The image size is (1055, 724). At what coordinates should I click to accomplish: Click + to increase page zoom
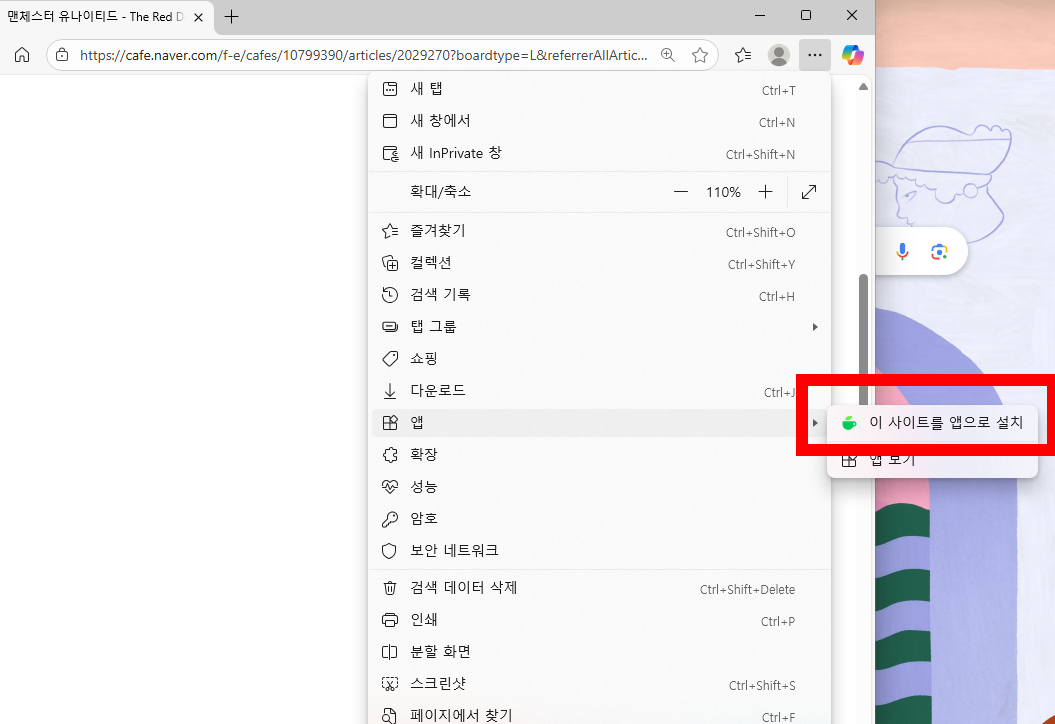pos(765,191)
